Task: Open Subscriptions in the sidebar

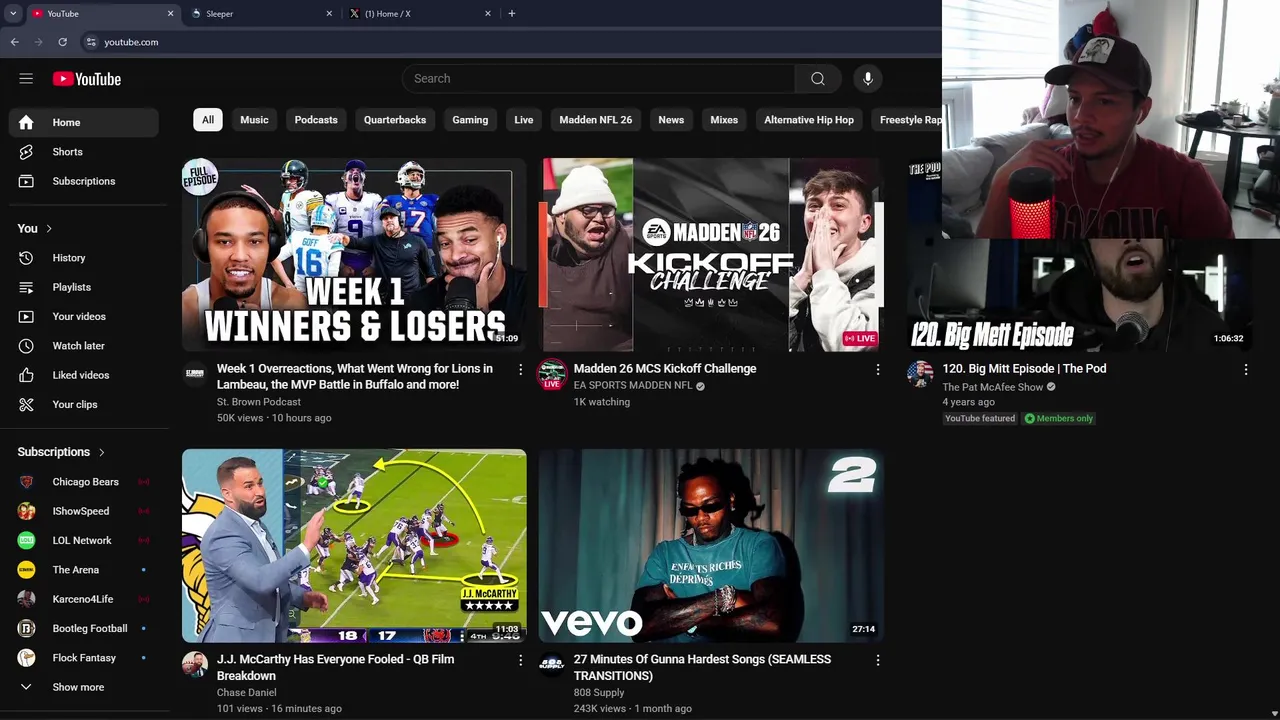Action: tap(84, 181)
